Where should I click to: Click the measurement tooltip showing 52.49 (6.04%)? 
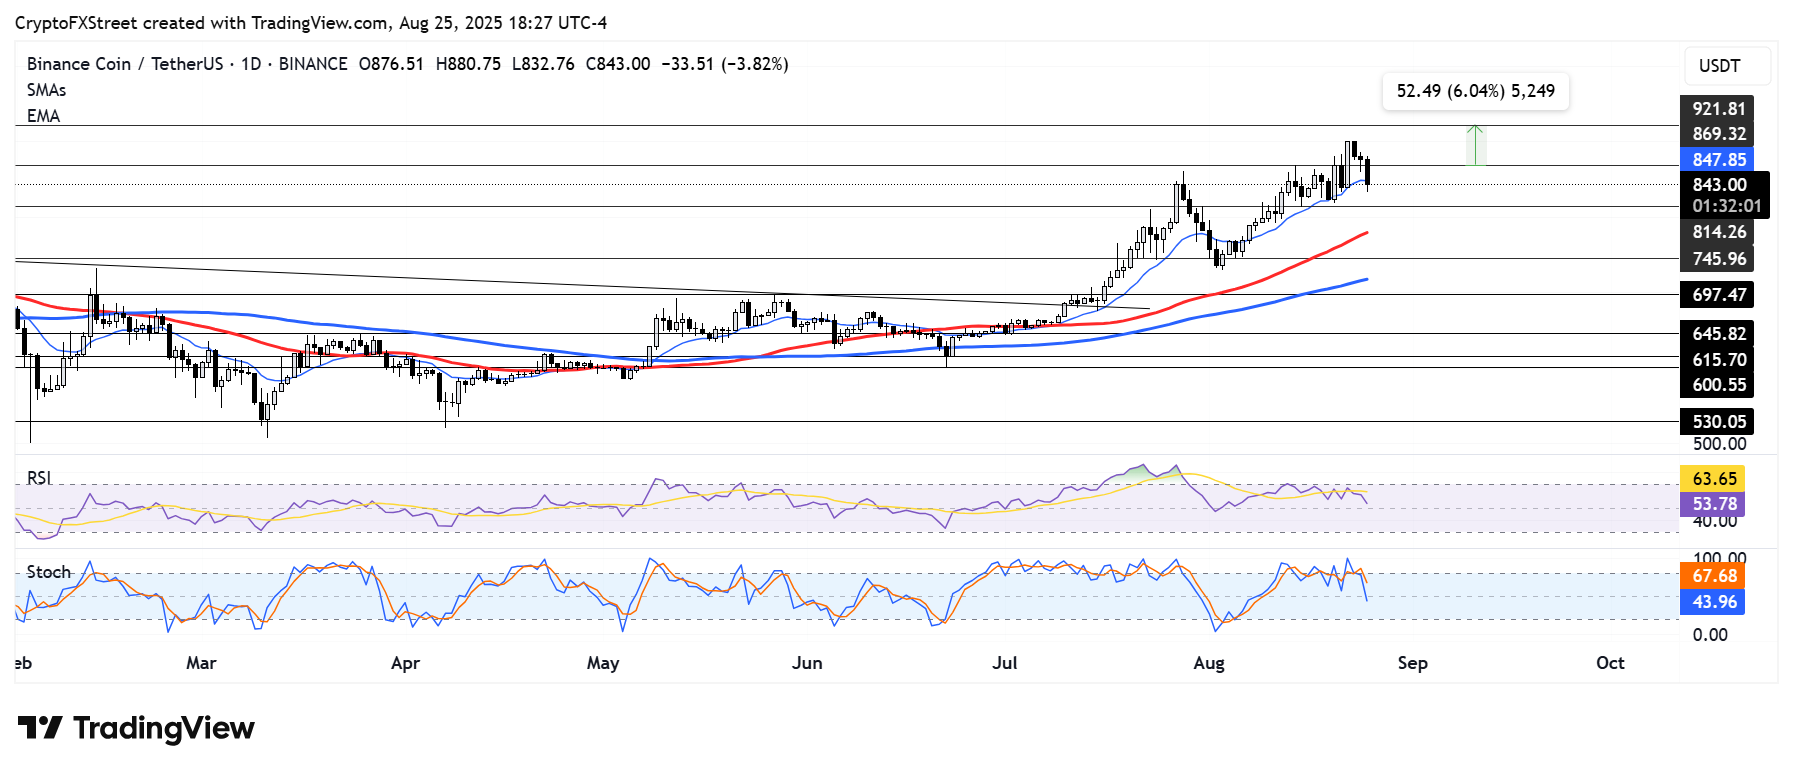tap(1475, 91)
